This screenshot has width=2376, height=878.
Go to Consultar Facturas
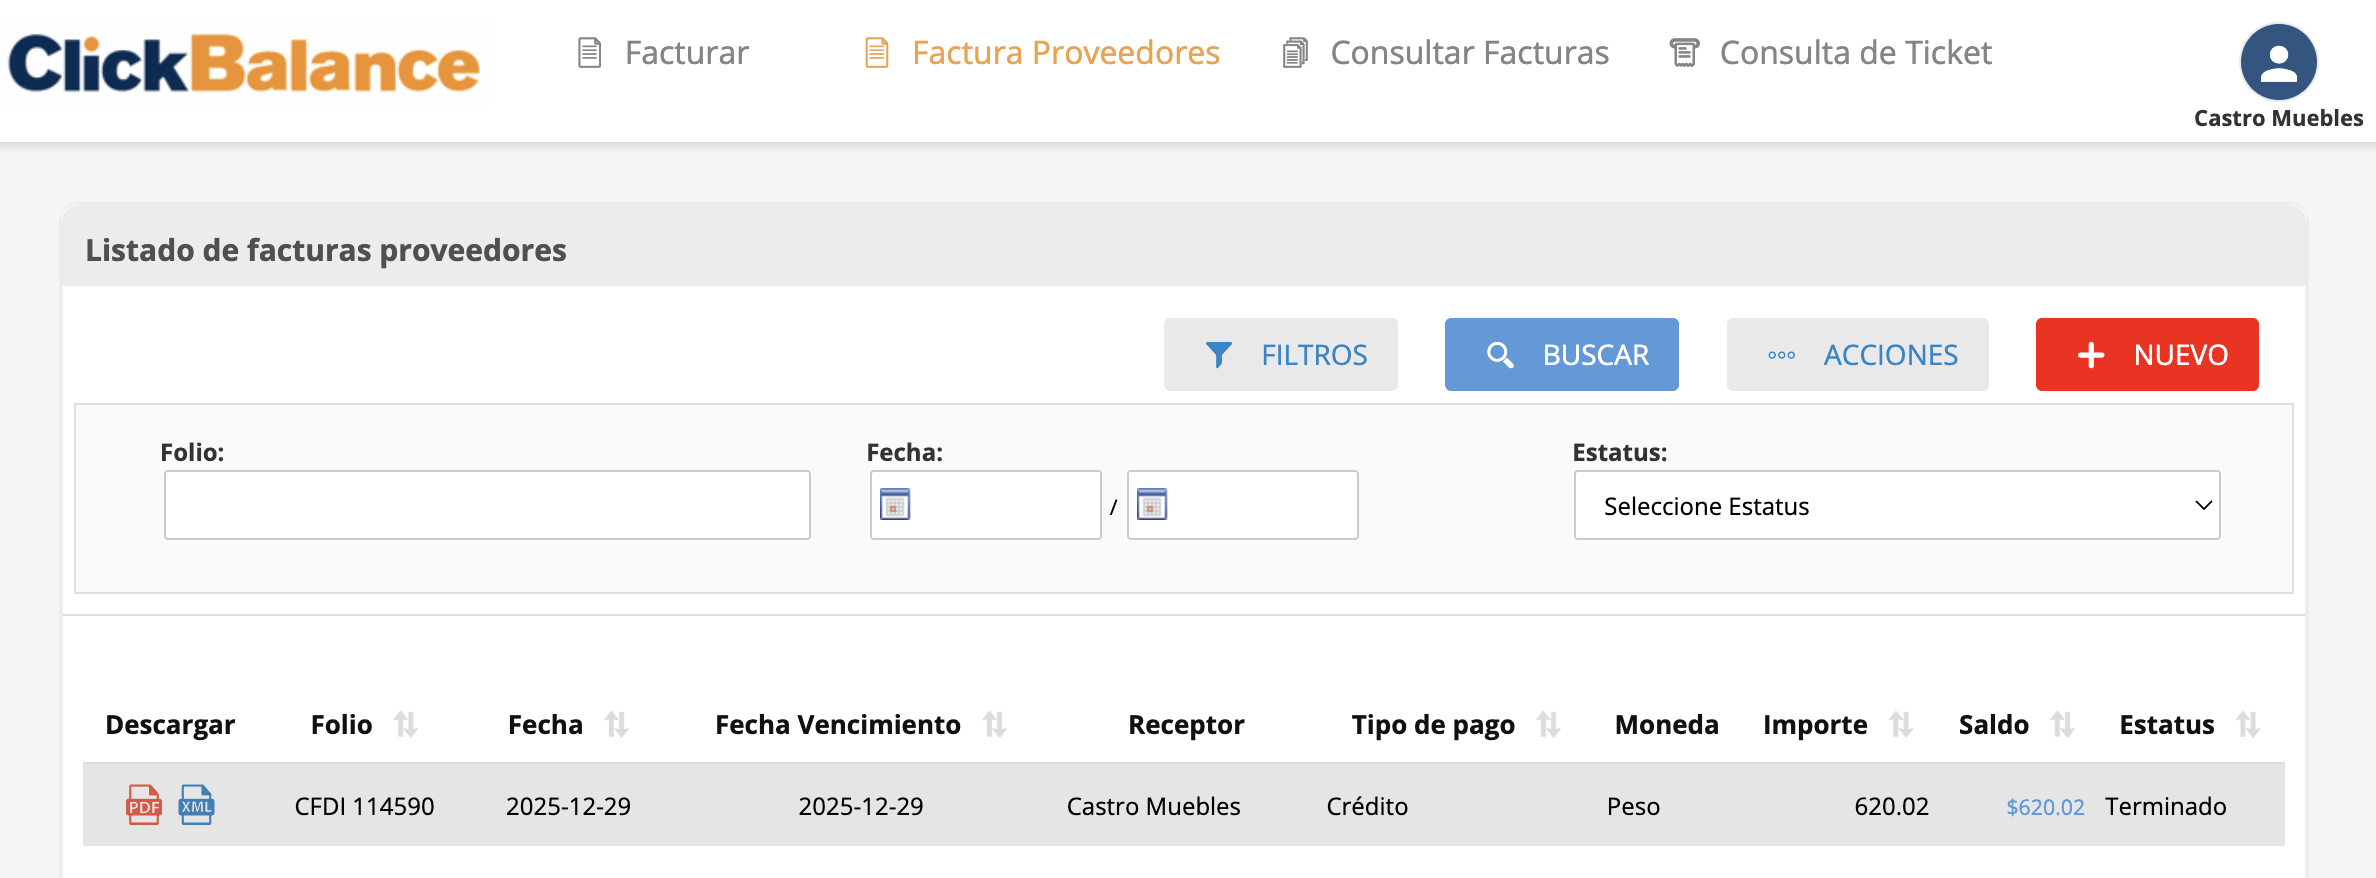point(1446,53)
